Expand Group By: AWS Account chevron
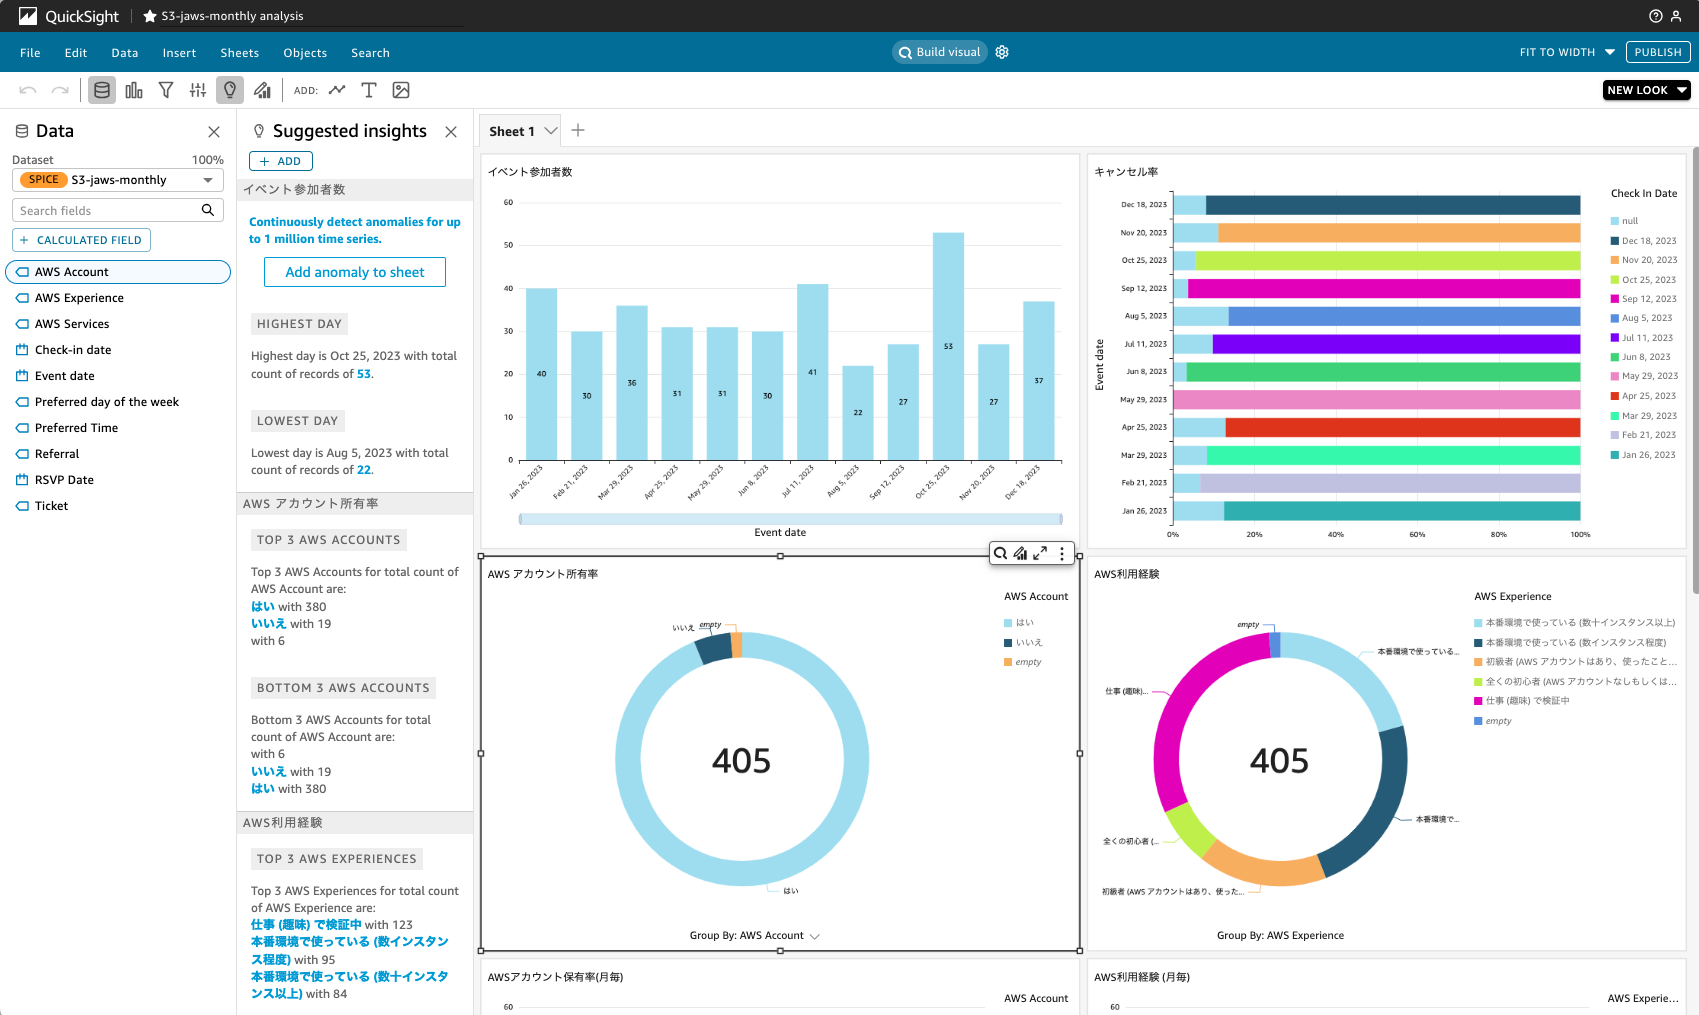This screenshot has width=1699, height=1015. point(815,936)
